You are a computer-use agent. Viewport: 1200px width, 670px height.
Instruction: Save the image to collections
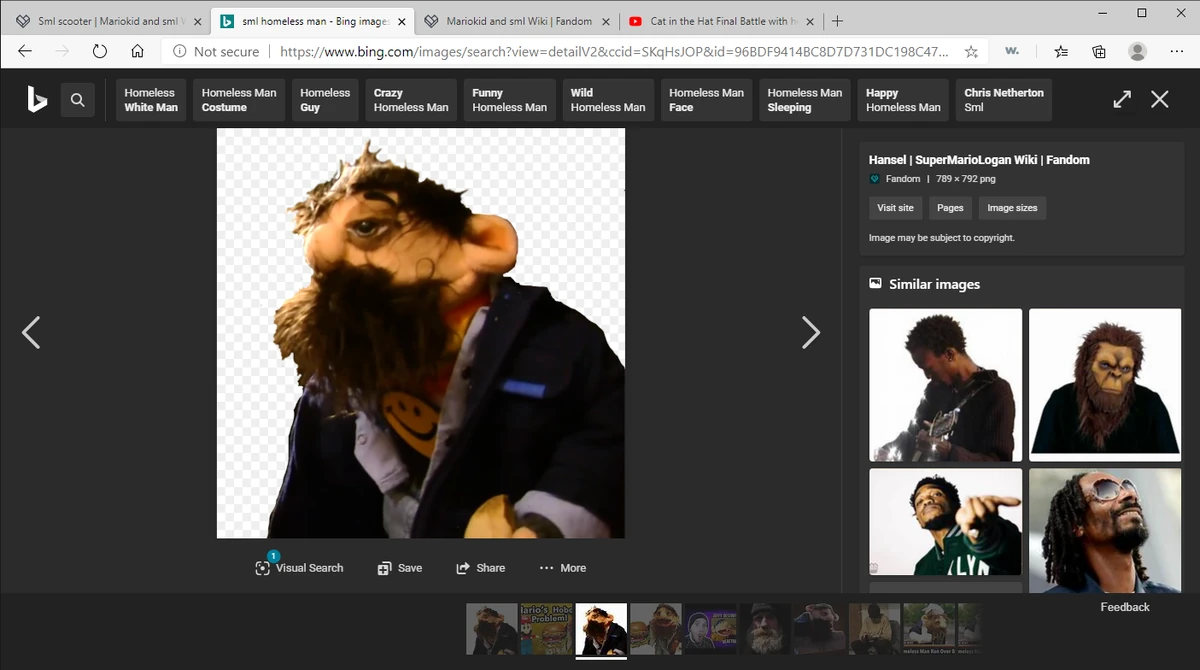399,568
